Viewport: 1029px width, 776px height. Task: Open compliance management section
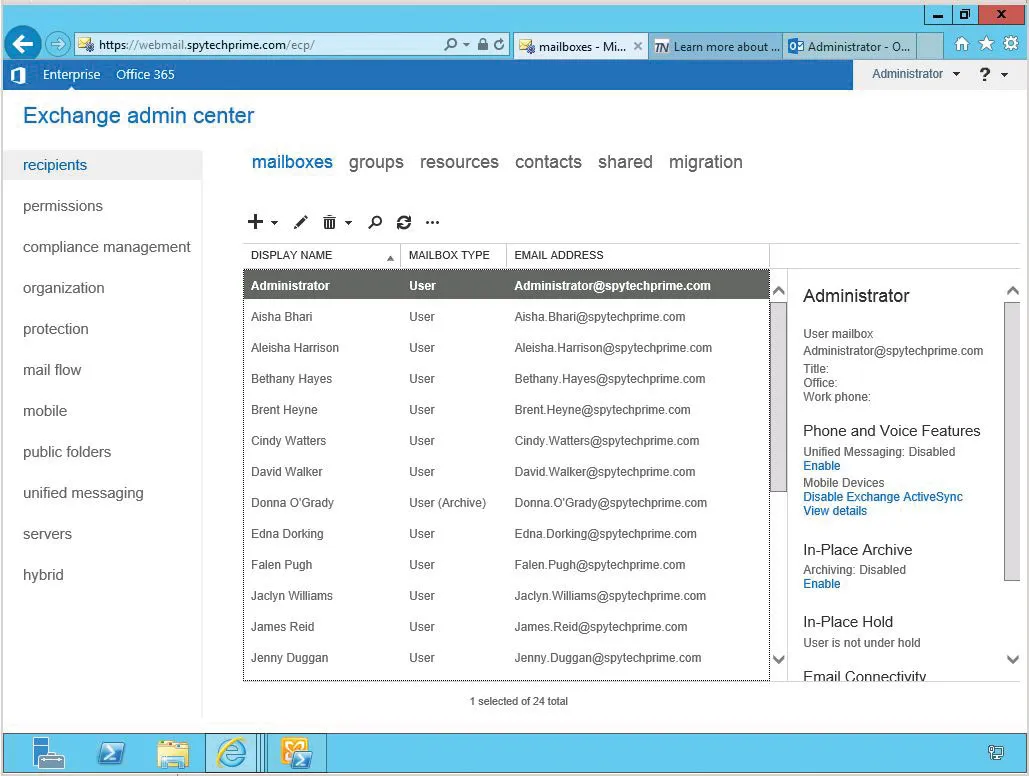tap(106, 247)
